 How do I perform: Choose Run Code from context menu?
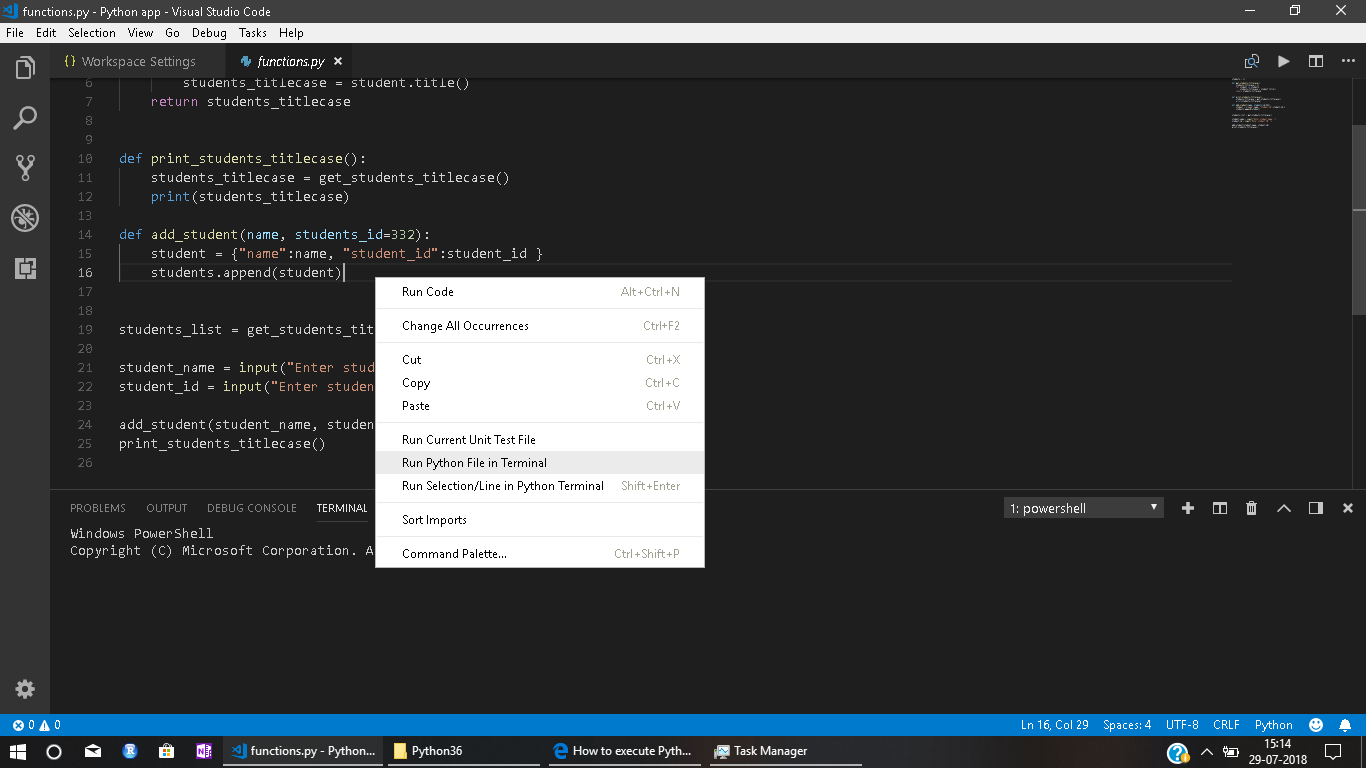(x=540, y=292)
